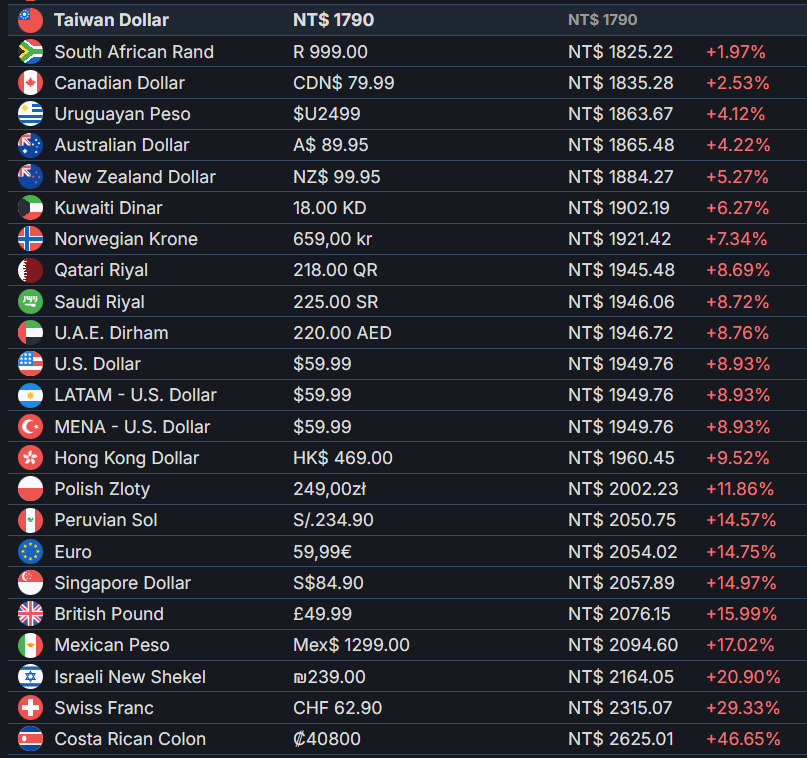Click the Taiwan flag icon

point(30,20)
